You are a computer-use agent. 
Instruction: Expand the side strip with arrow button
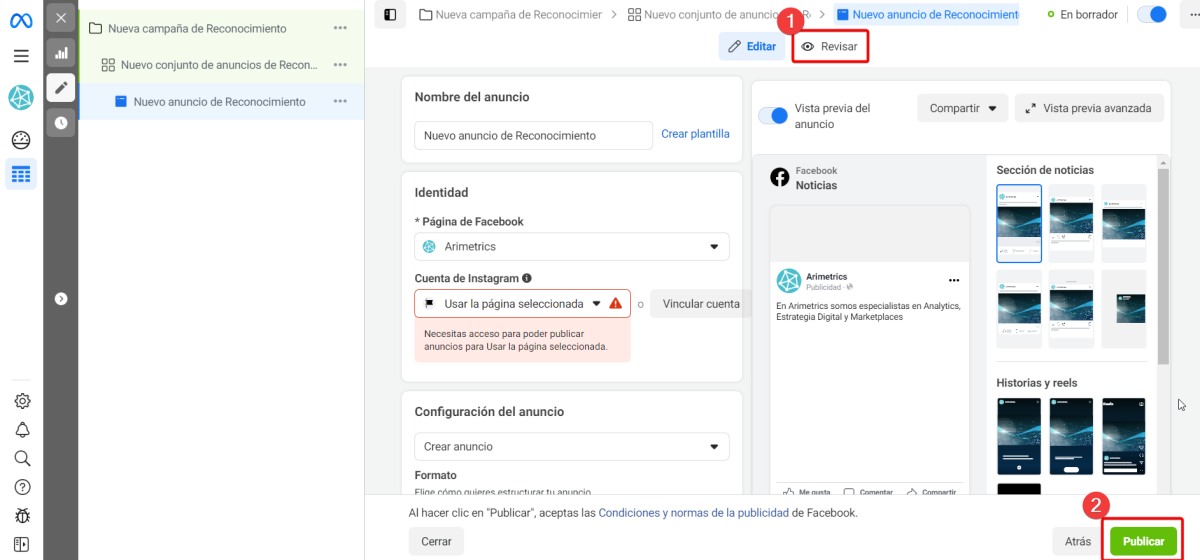pos(61,298)
